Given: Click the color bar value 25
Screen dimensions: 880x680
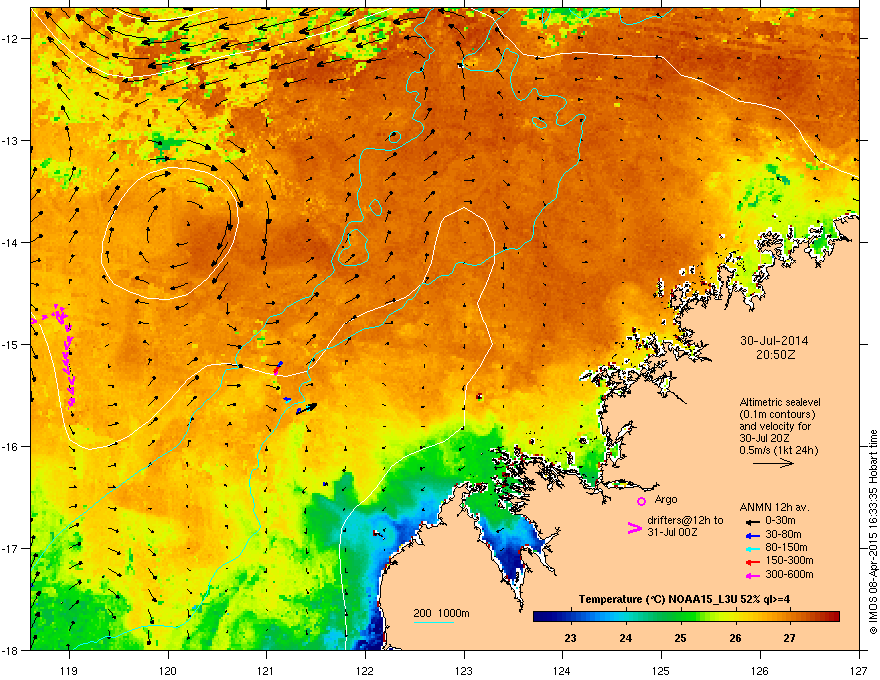Looking at the screenshot, I should 680,638.
